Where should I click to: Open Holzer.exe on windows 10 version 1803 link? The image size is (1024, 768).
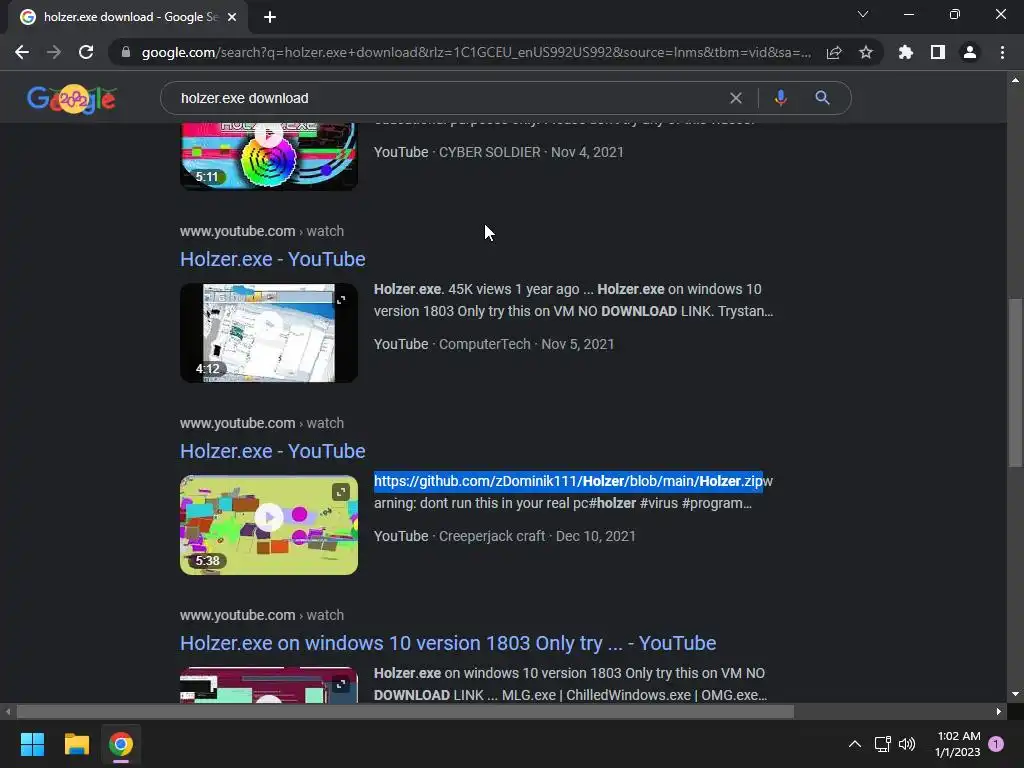(448, 643)
